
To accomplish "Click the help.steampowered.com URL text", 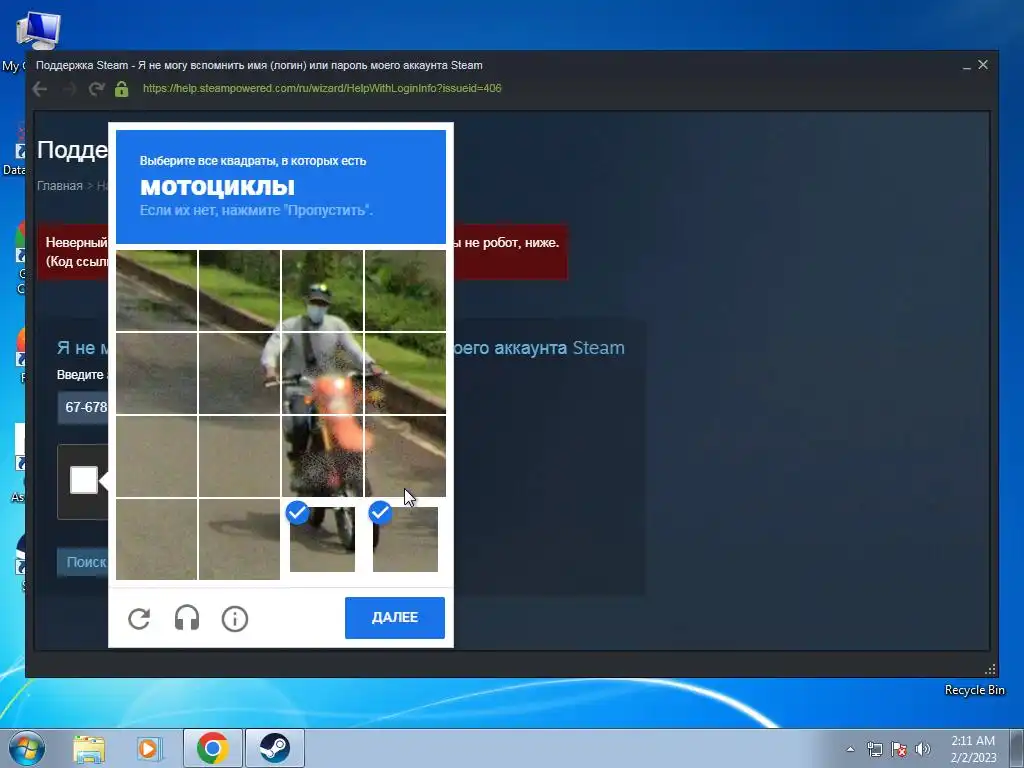I will pyautogui.click(x=322, y=88).
